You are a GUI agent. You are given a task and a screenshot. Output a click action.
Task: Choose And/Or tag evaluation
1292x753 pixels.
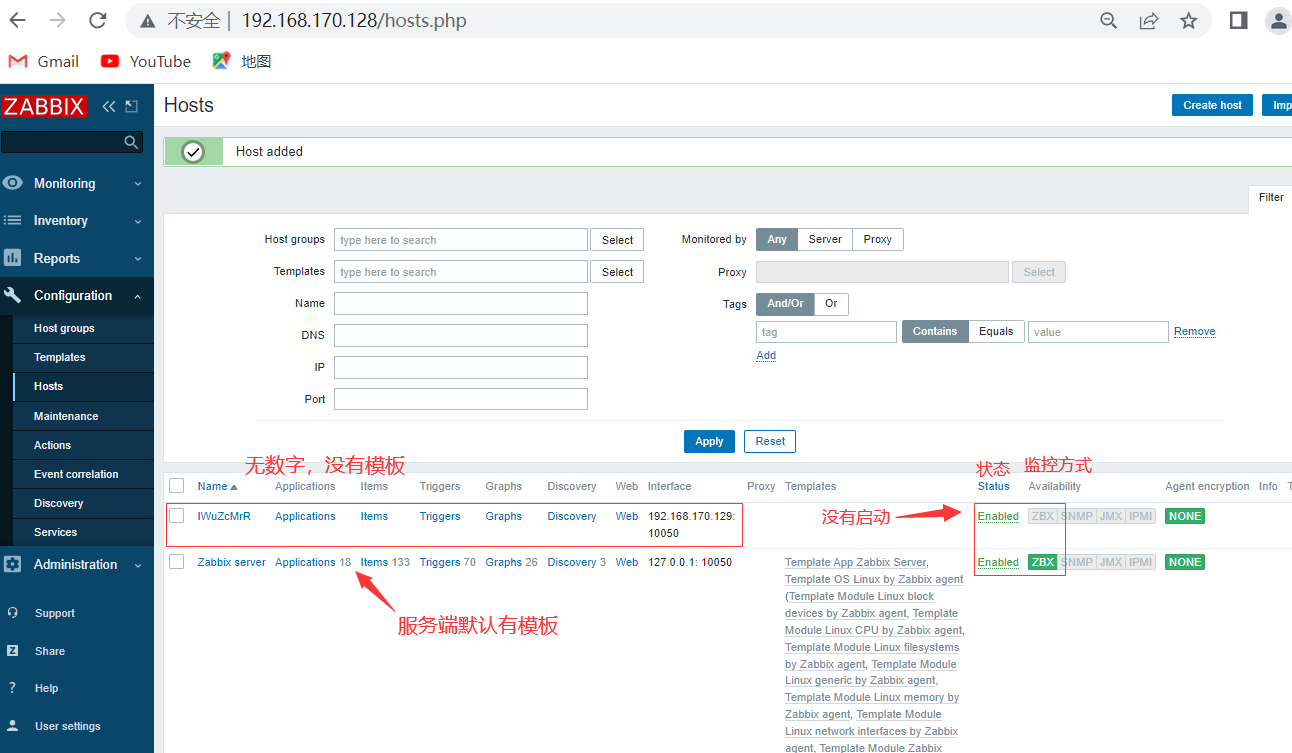[785, 303]
